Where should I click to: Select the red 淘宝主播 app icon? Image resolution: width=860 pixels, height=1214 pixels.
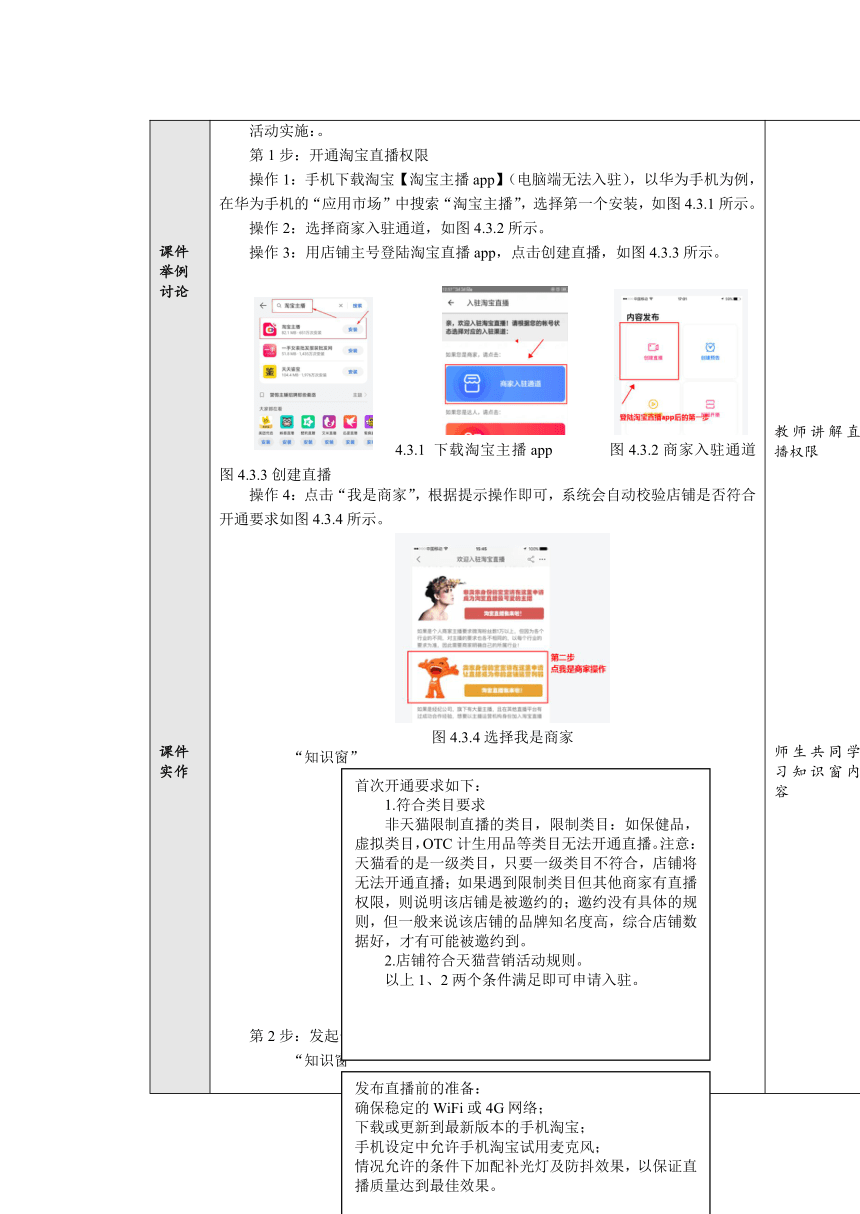coord(269,328)
